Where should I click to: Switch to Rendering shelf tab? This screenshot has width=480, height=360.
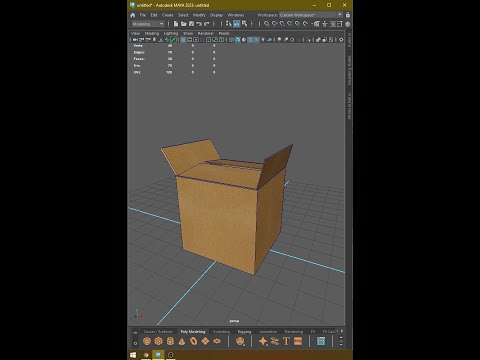(294, 332)
